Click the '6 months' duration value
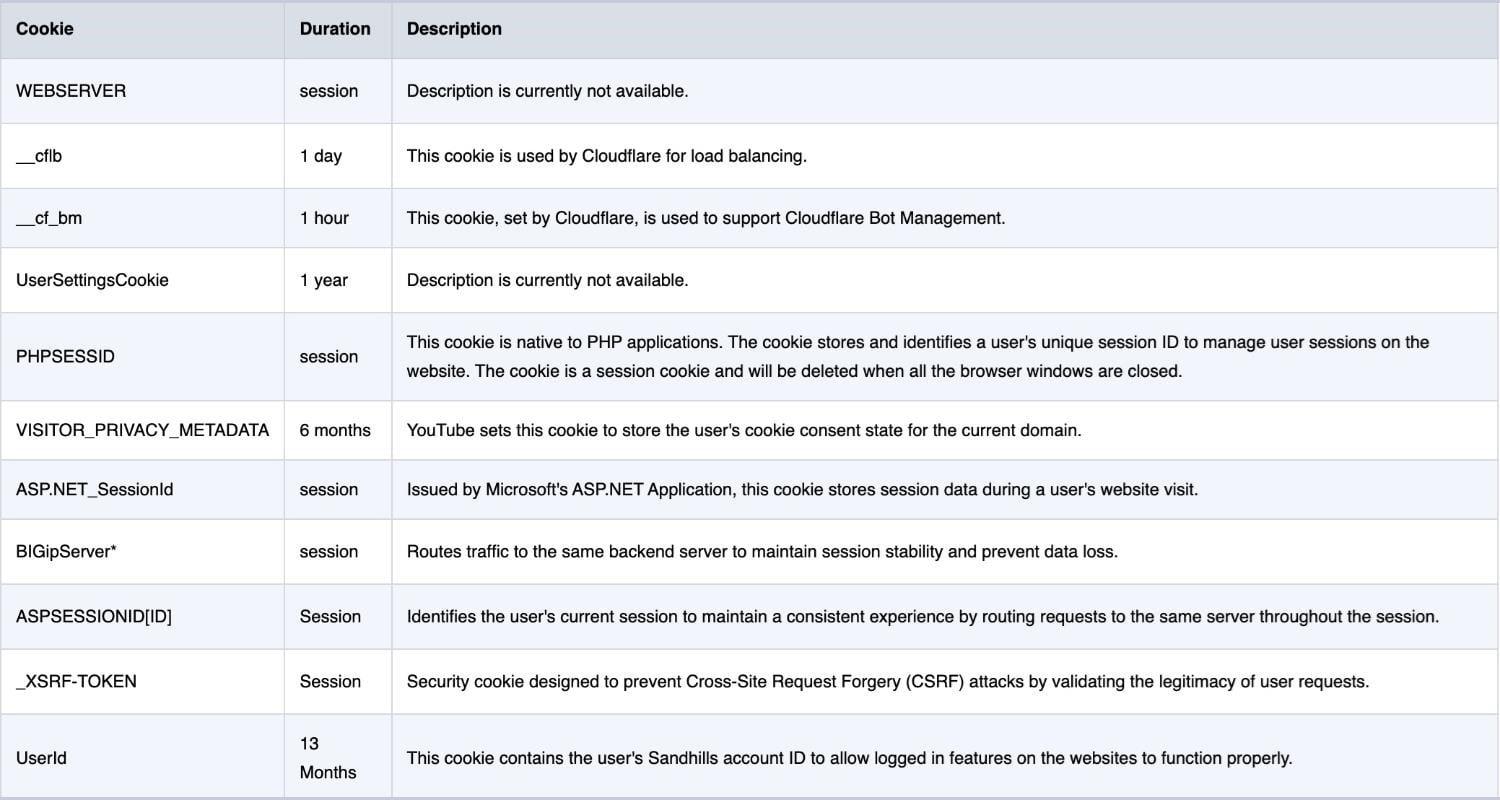 coord(335,430)
